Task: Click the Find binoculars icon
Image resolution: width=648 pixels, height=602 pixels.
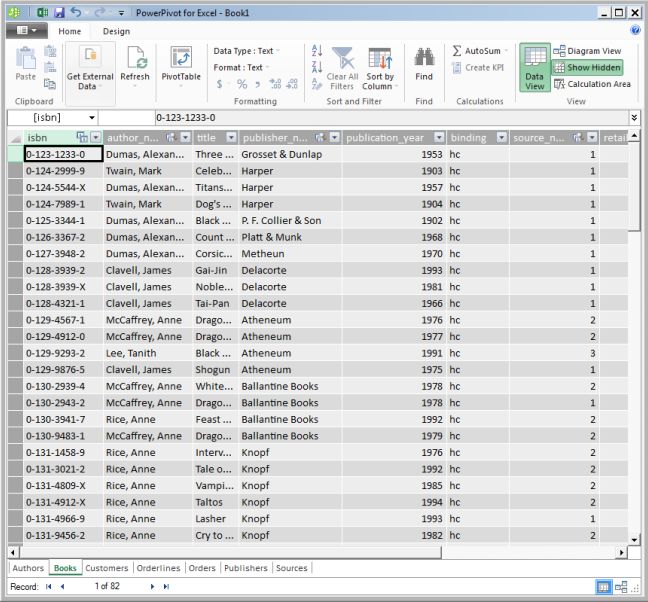Action: 424,57
